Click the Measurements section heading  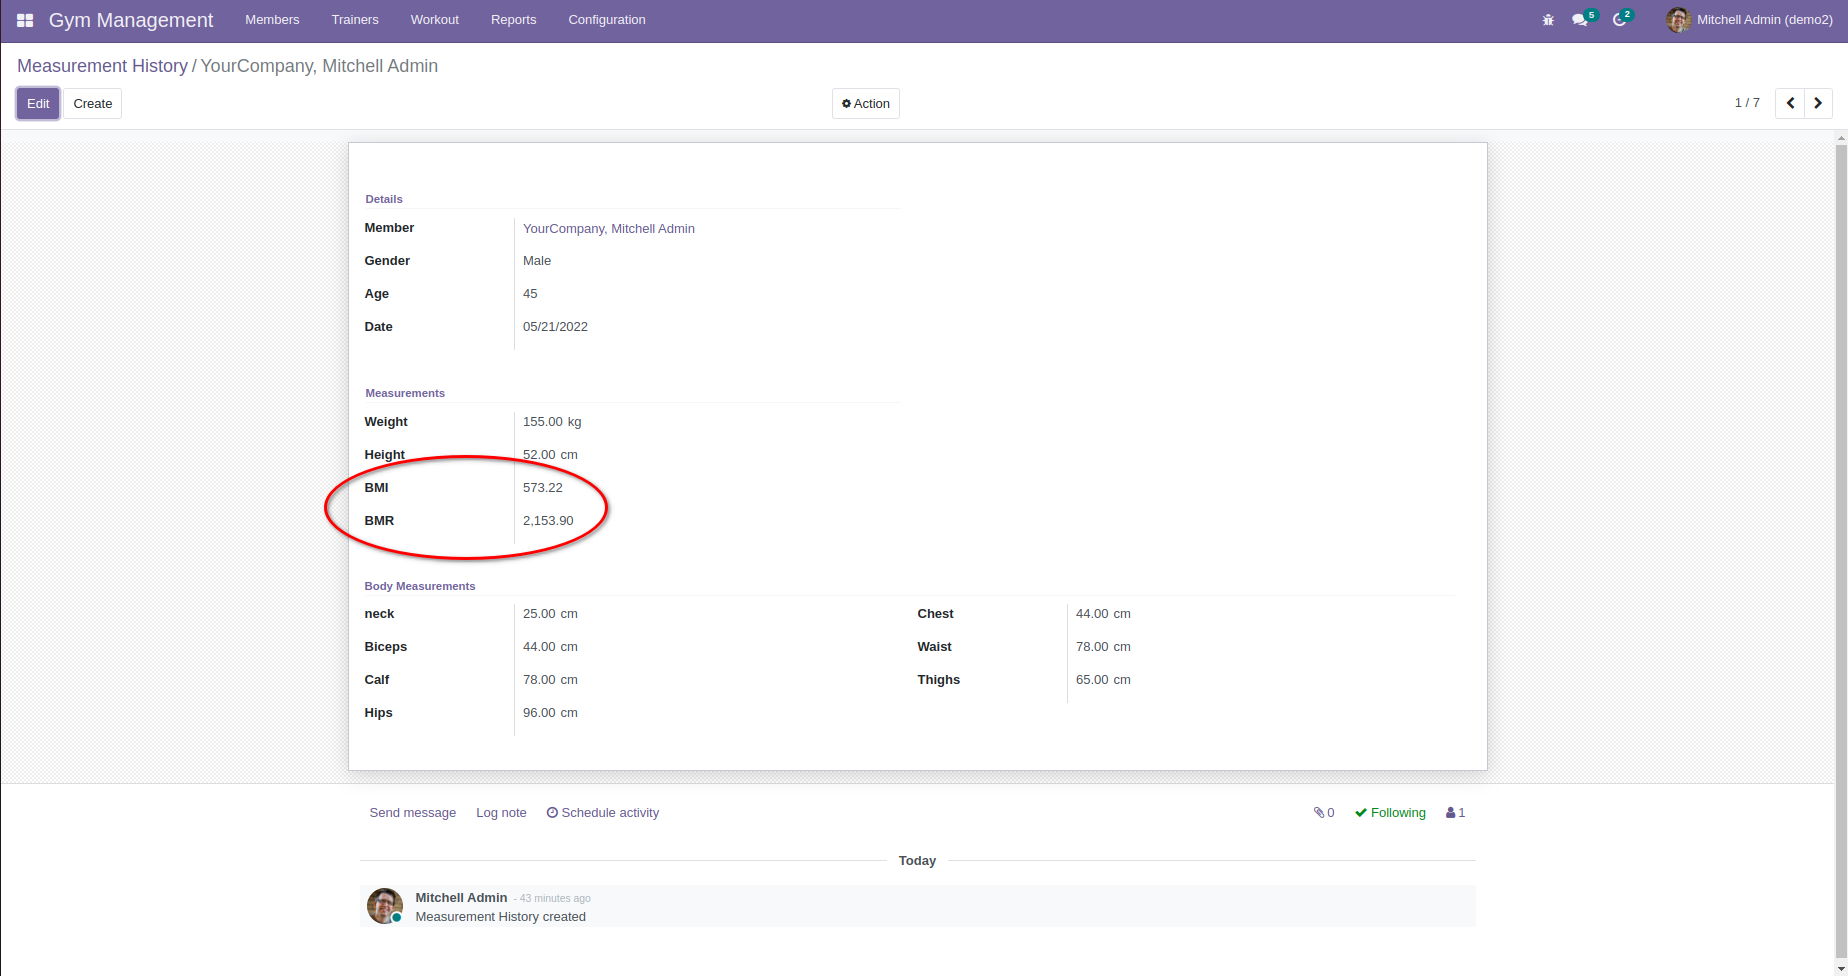point(405,393)
